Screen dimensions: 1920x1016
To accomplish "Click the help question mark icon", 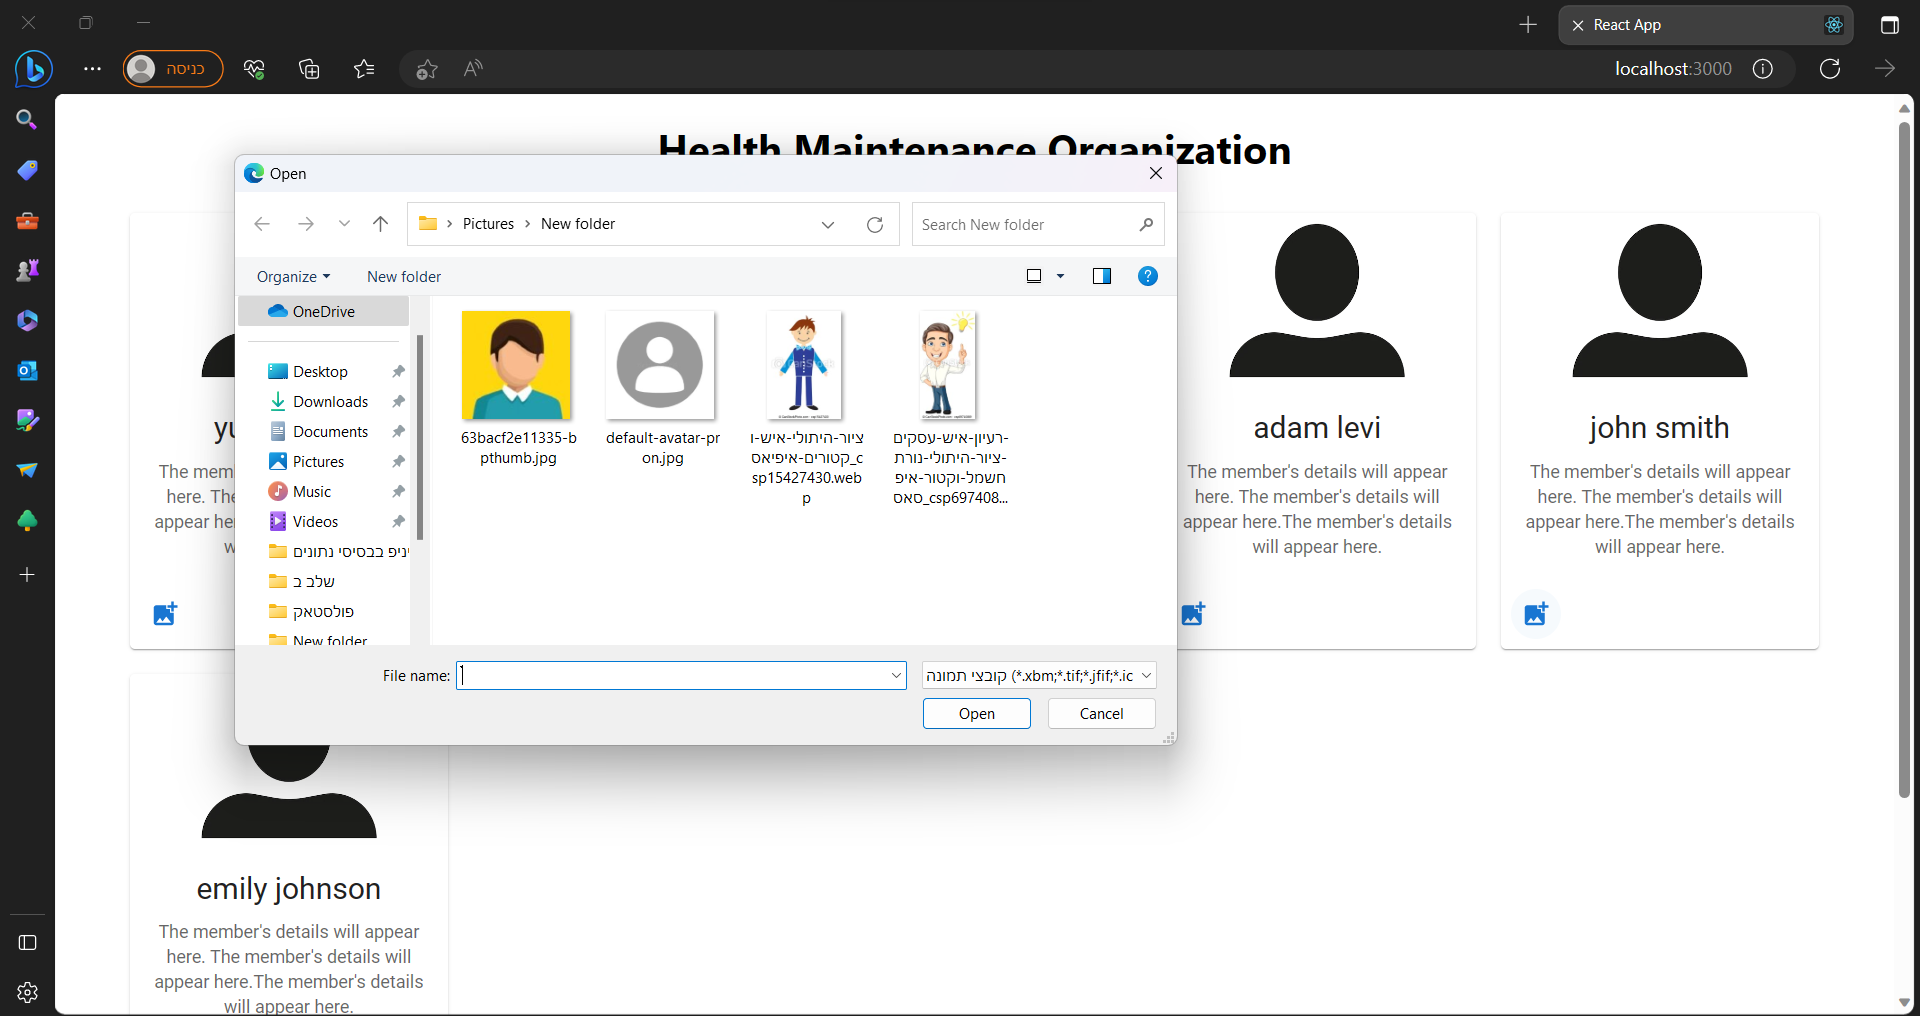I will click(1148, 276).
